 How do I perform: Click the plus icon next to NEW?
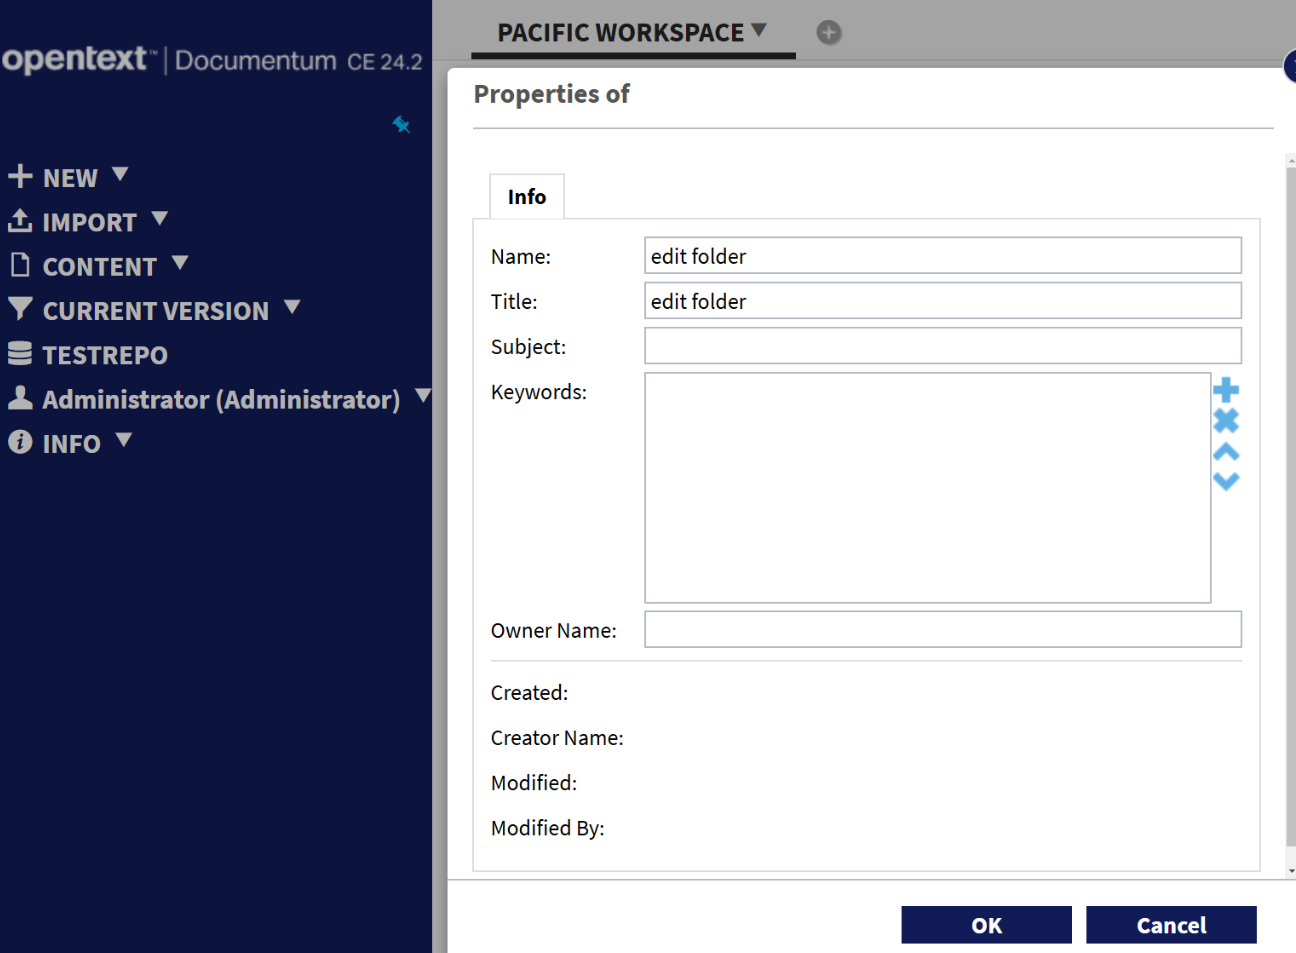click(20, 176)
